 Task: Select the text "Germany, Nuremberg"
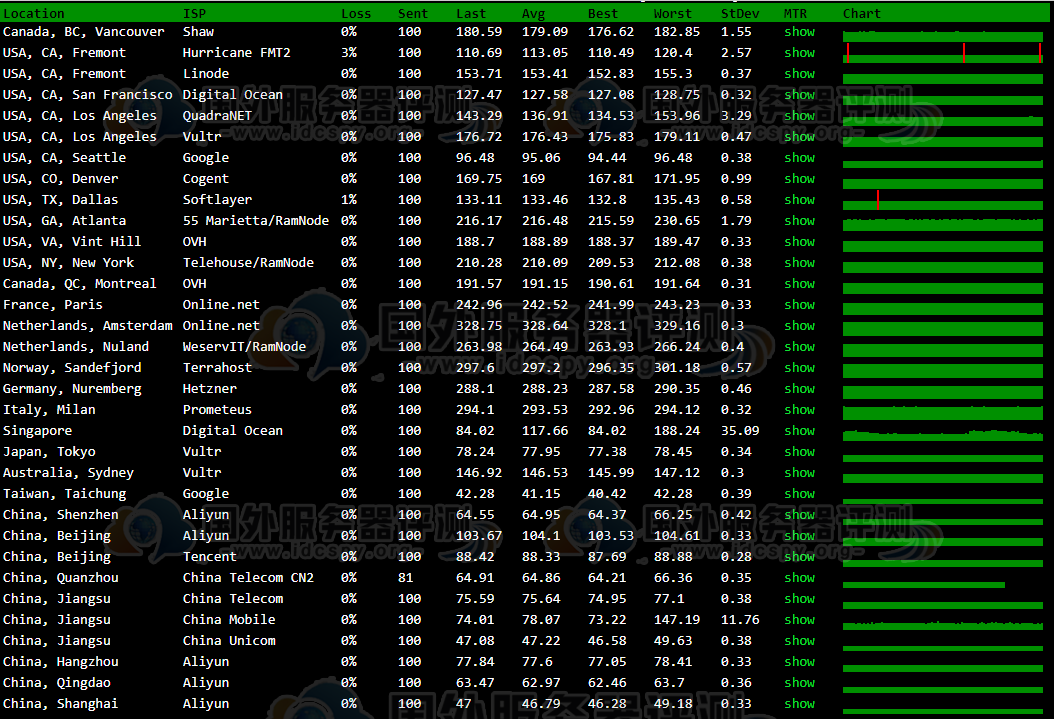coord(72,388)
